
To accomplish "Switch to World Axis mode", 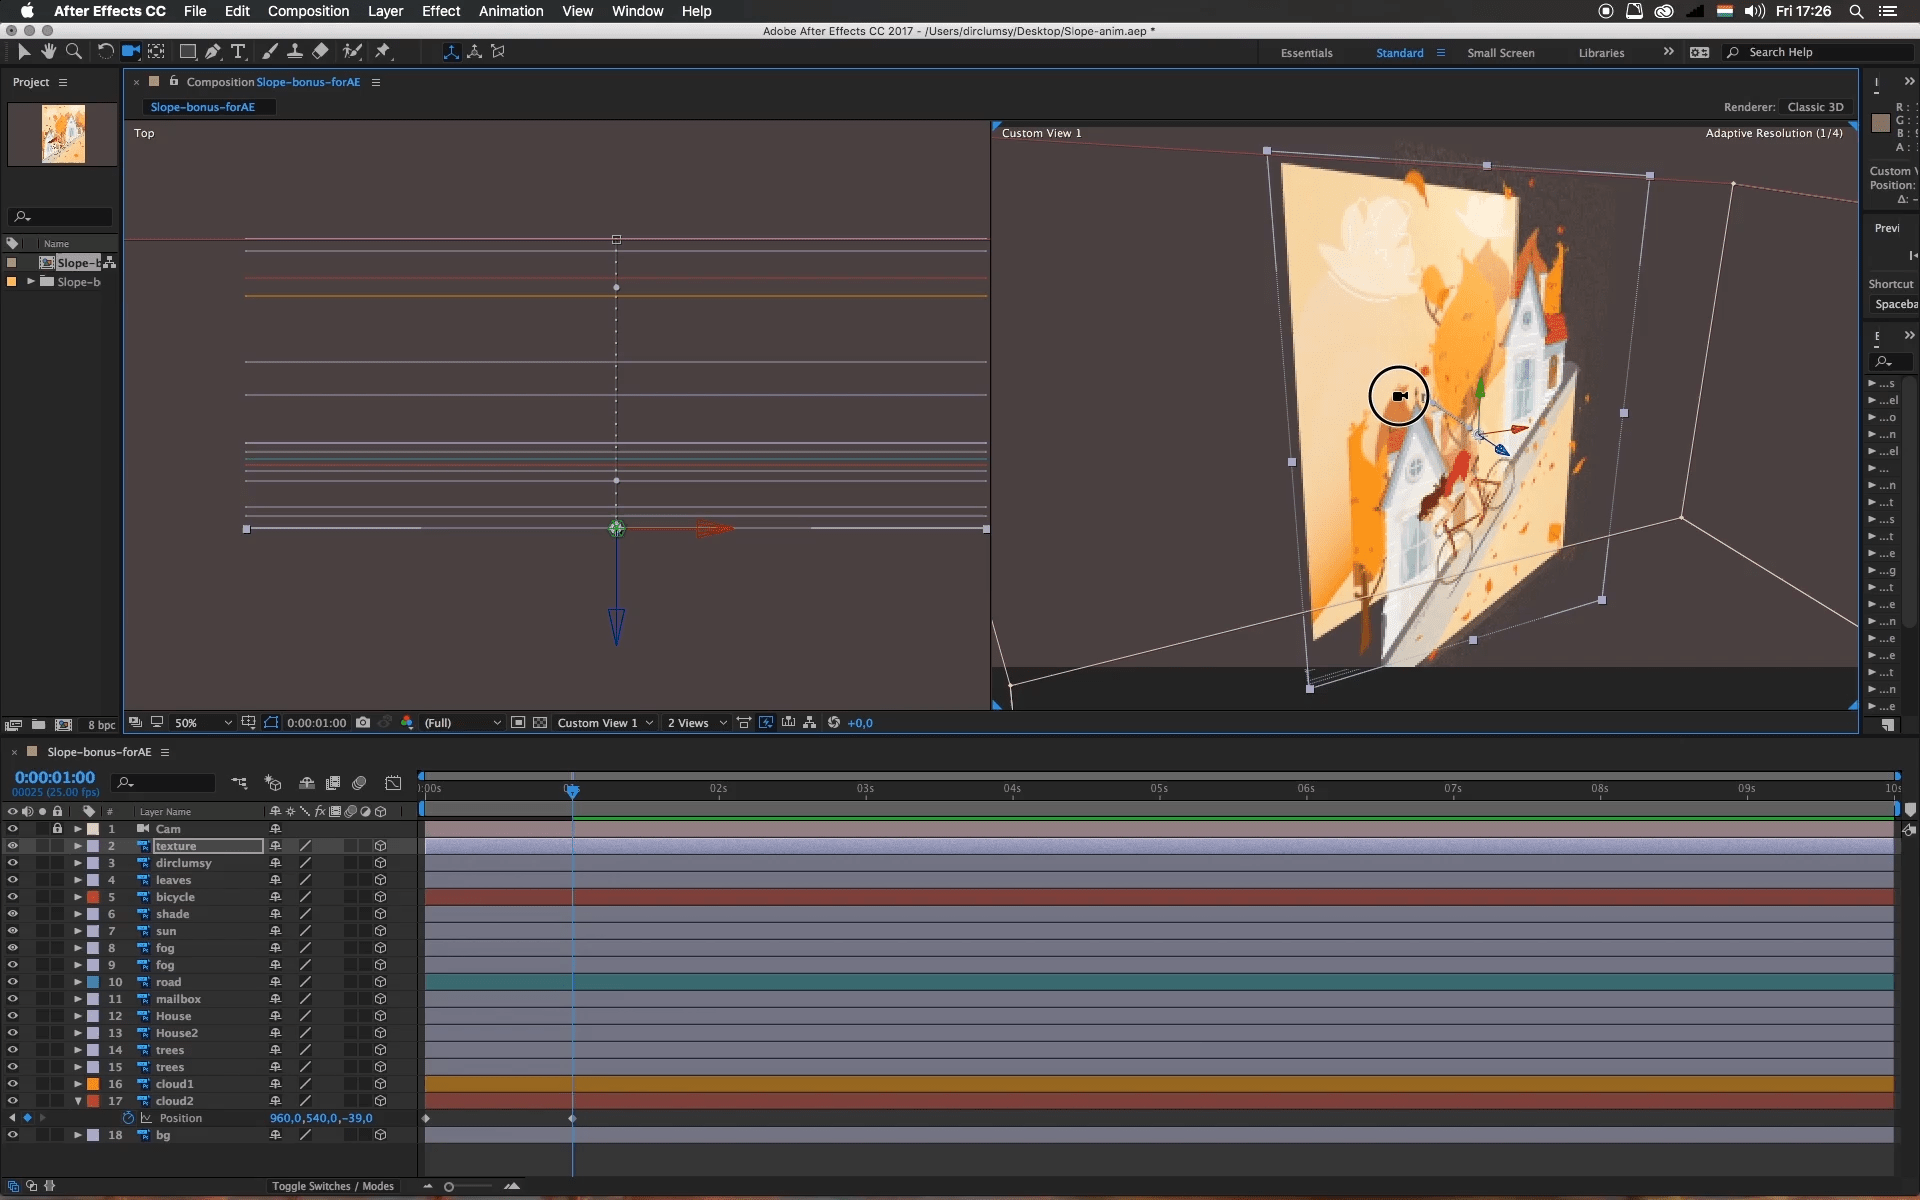I will [x=475, y=52].
